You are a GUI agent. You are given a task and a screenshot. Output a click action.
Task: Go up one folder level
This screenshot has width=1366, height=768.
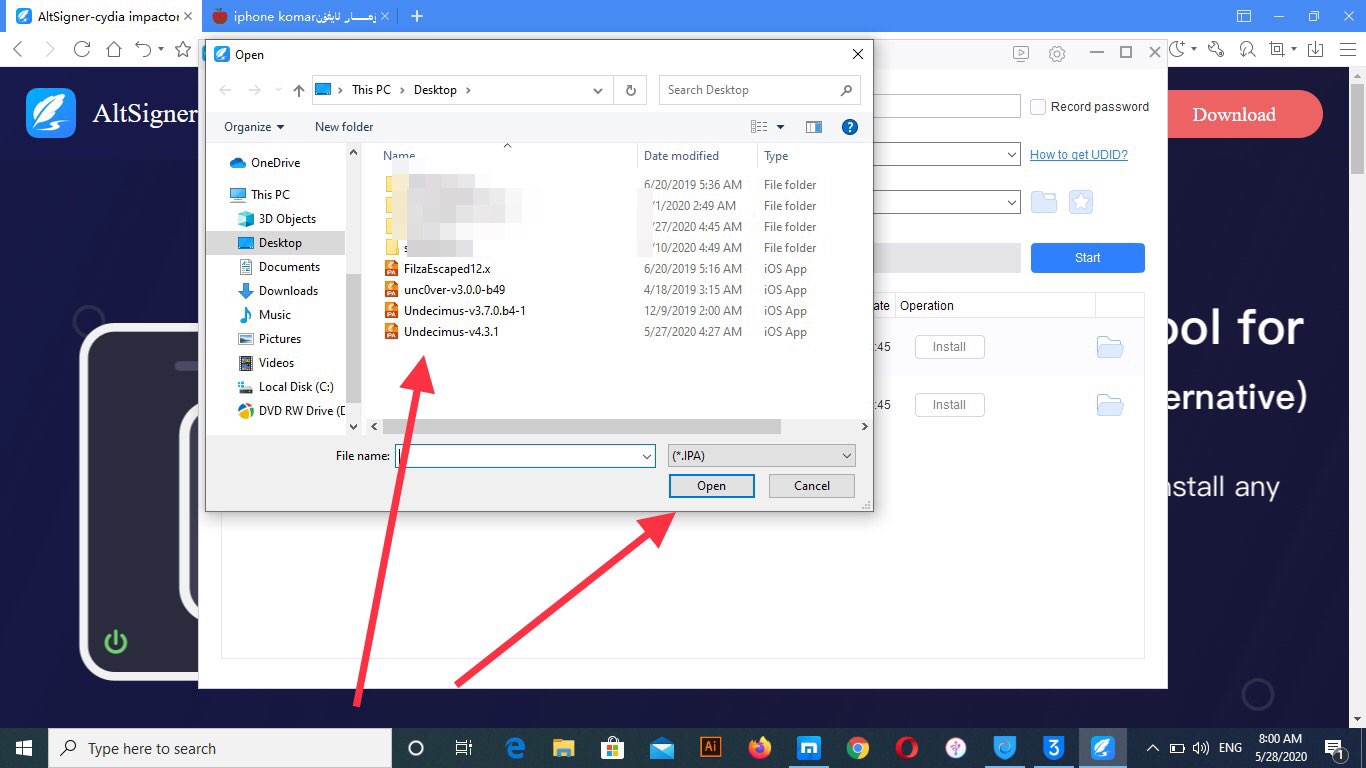(298, 90)
